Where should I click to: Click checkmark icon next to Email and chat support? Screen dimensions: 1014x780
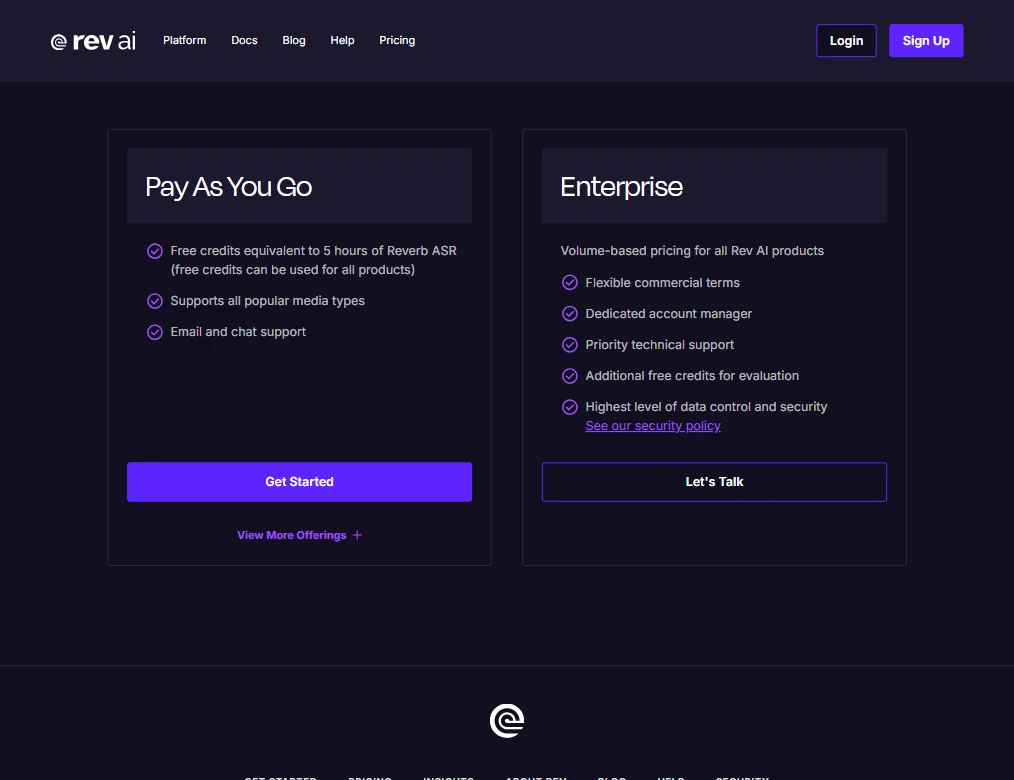tap(155, 332)
